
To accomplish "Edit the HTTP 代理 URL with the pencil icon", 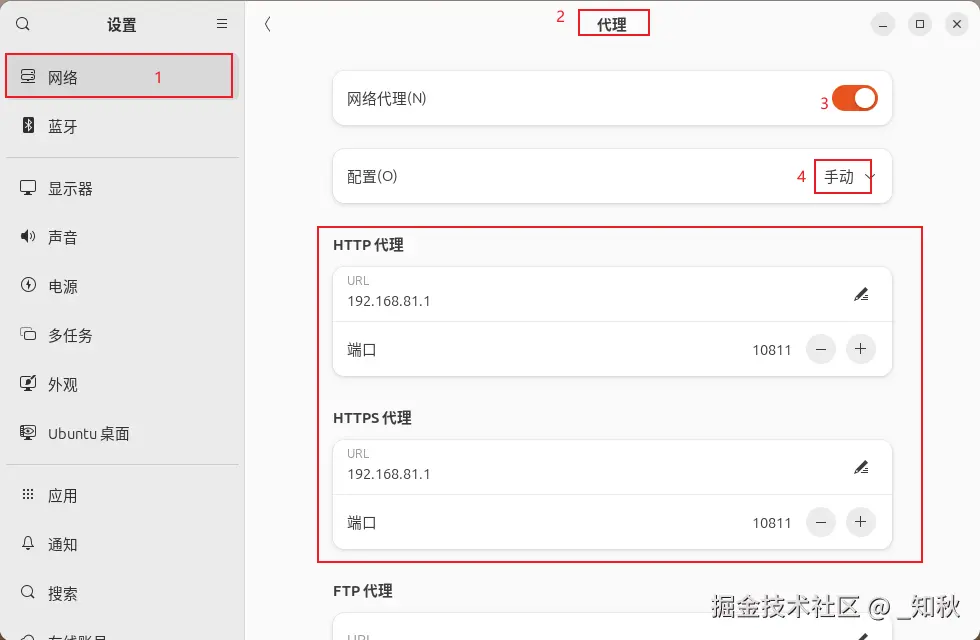I will coord(861,294).
